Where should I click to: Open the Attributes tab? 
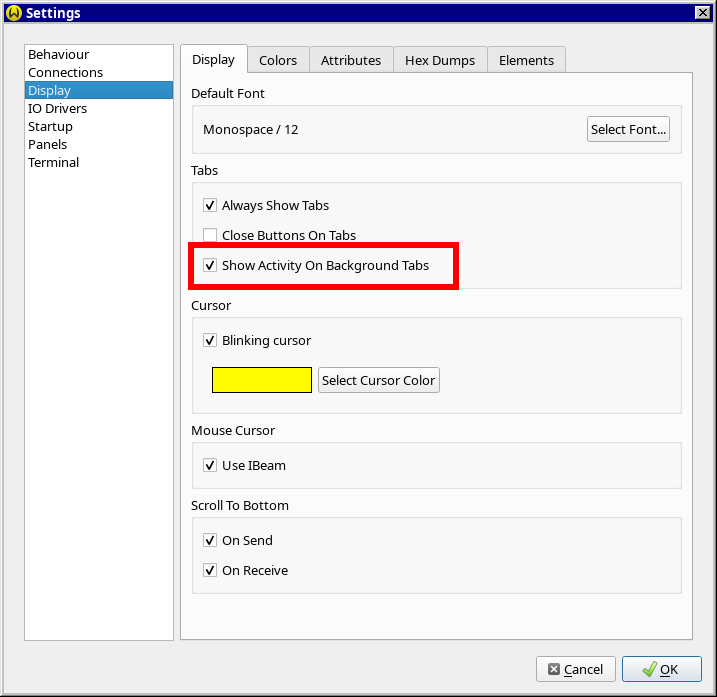click(351, 60)
